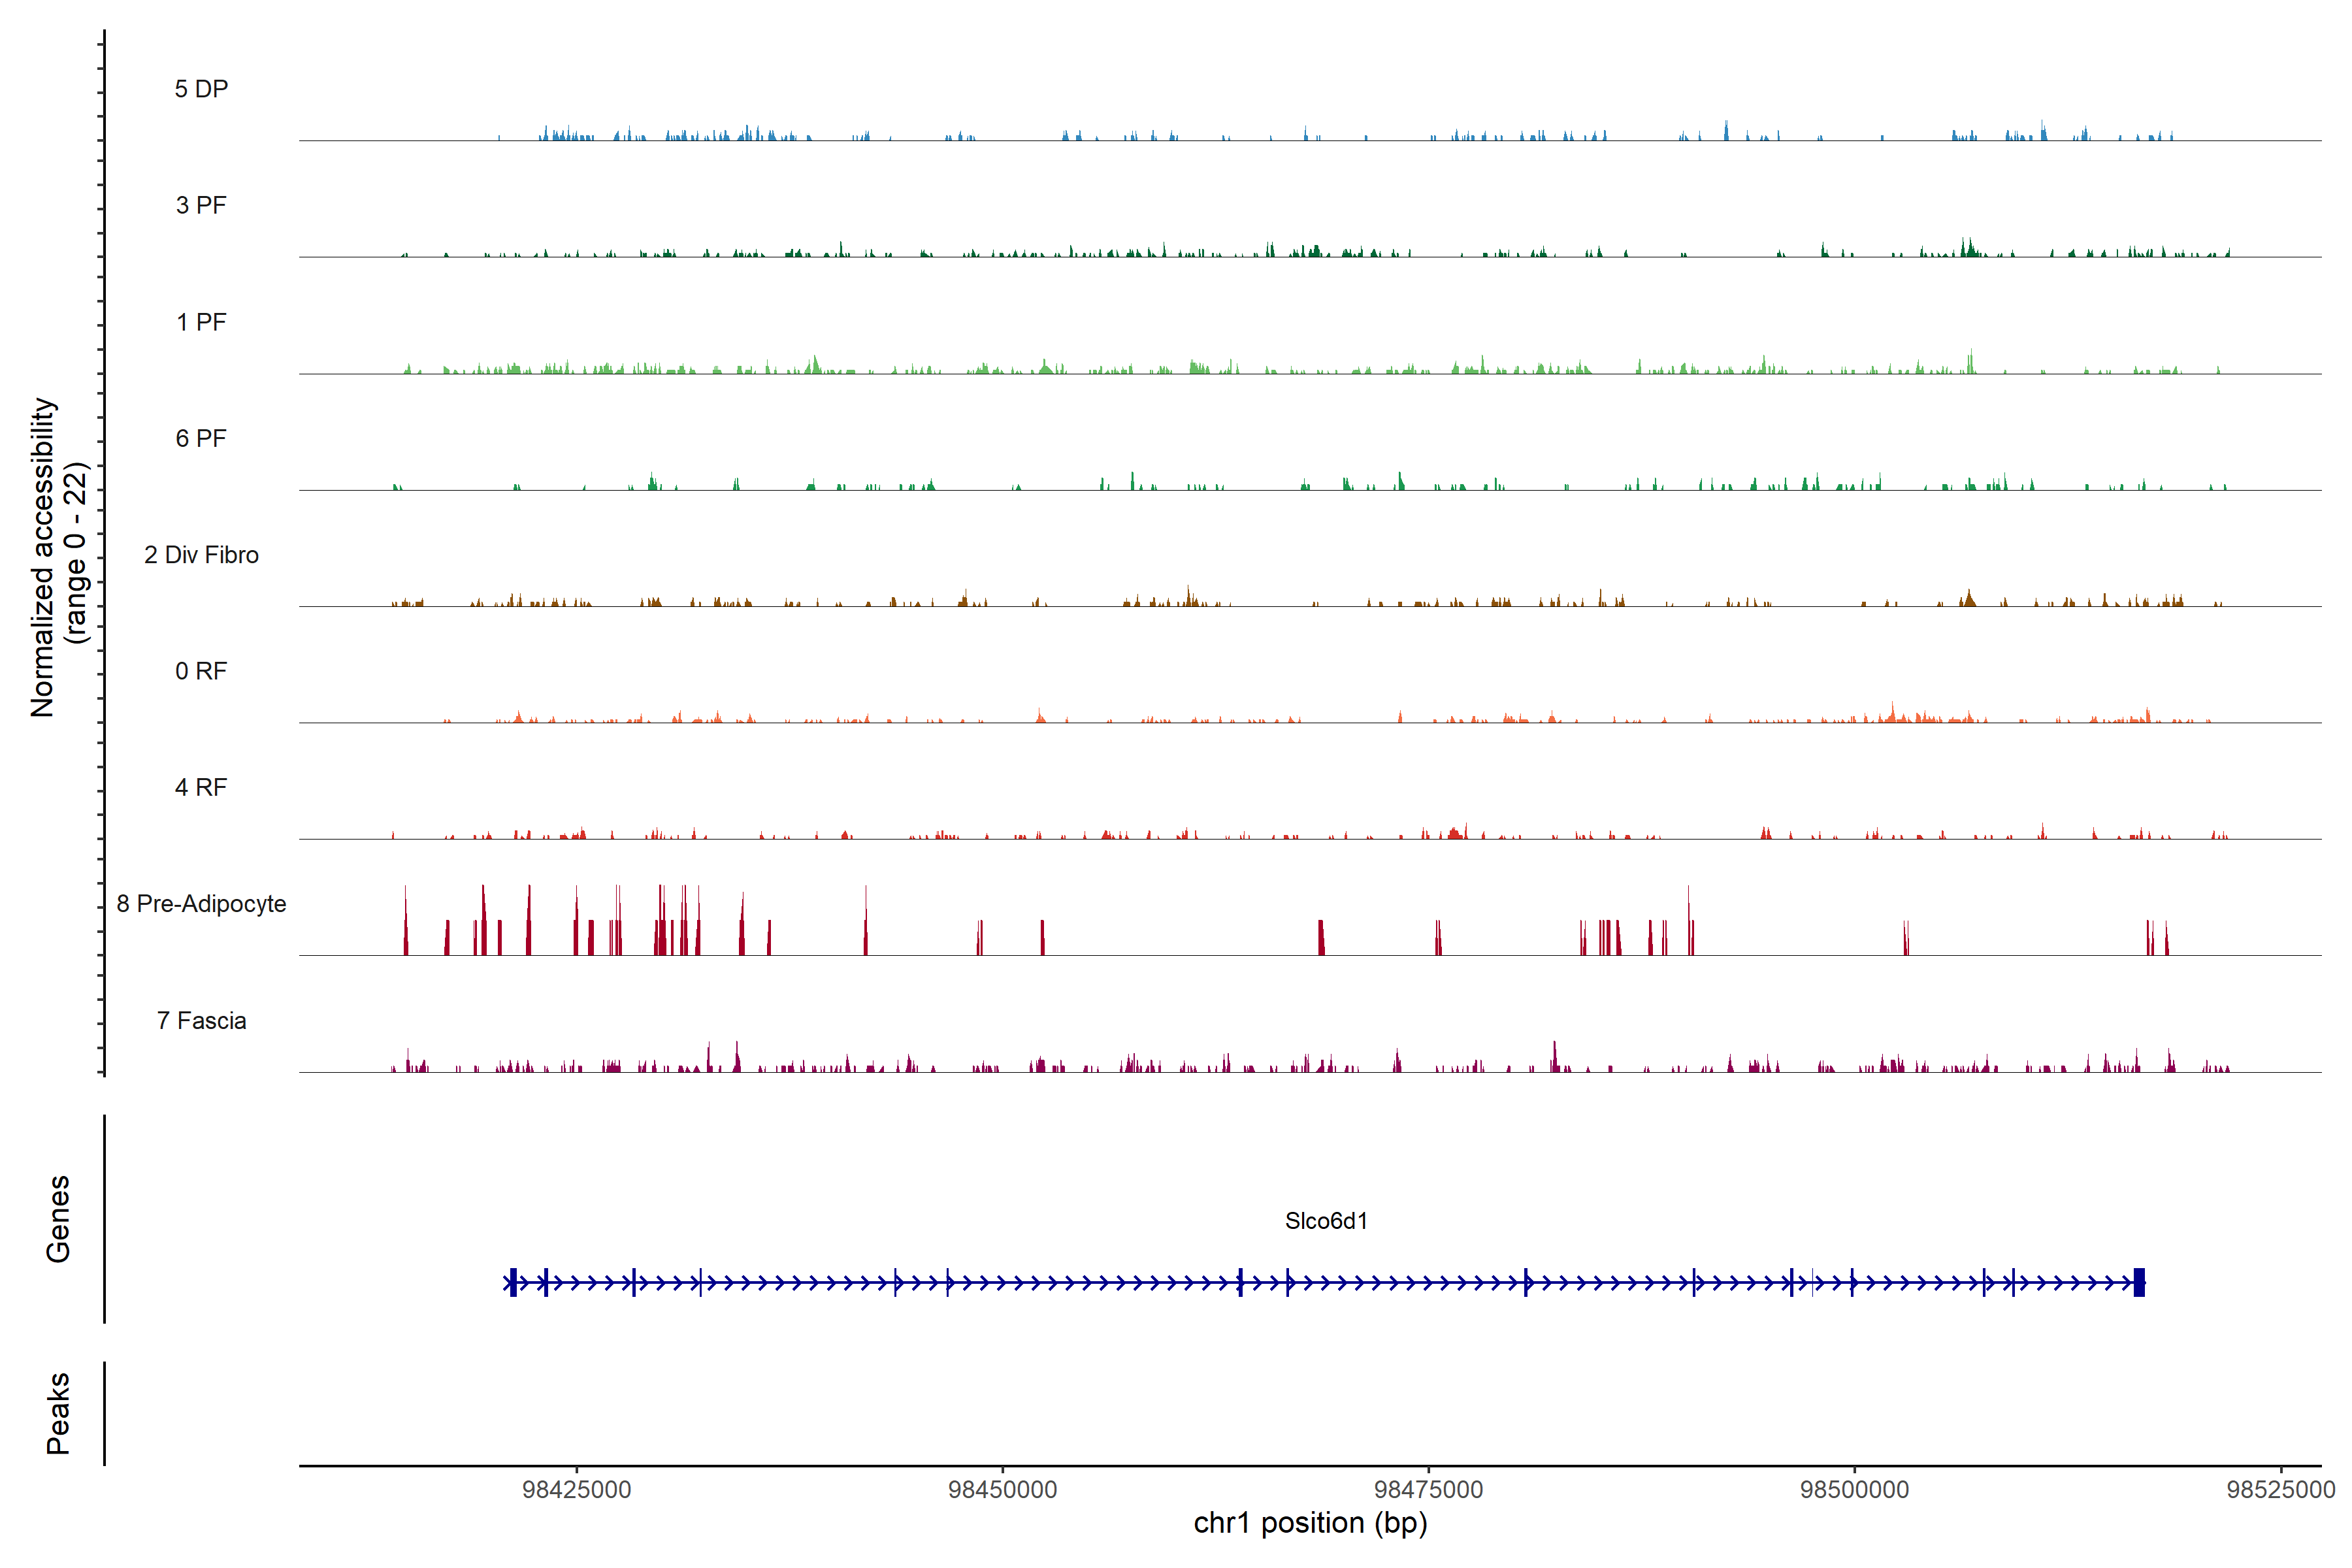
Task: Select the 2 Div Fibro label
Action: click(201, 555)
